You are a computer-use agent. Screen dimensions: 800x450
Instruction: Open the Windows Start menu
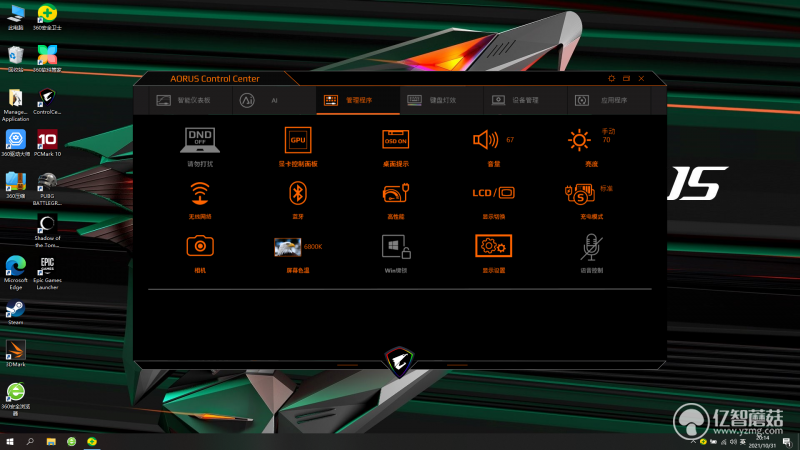click(x=10, y=441)
